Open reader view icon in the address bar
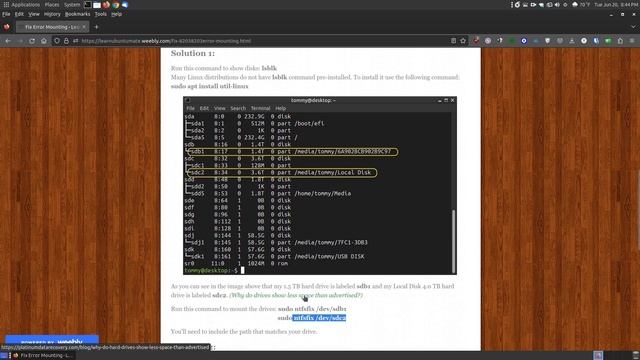The height and width of the screenshot is (360, 640). pyautogui.click(x=453, y=41)
